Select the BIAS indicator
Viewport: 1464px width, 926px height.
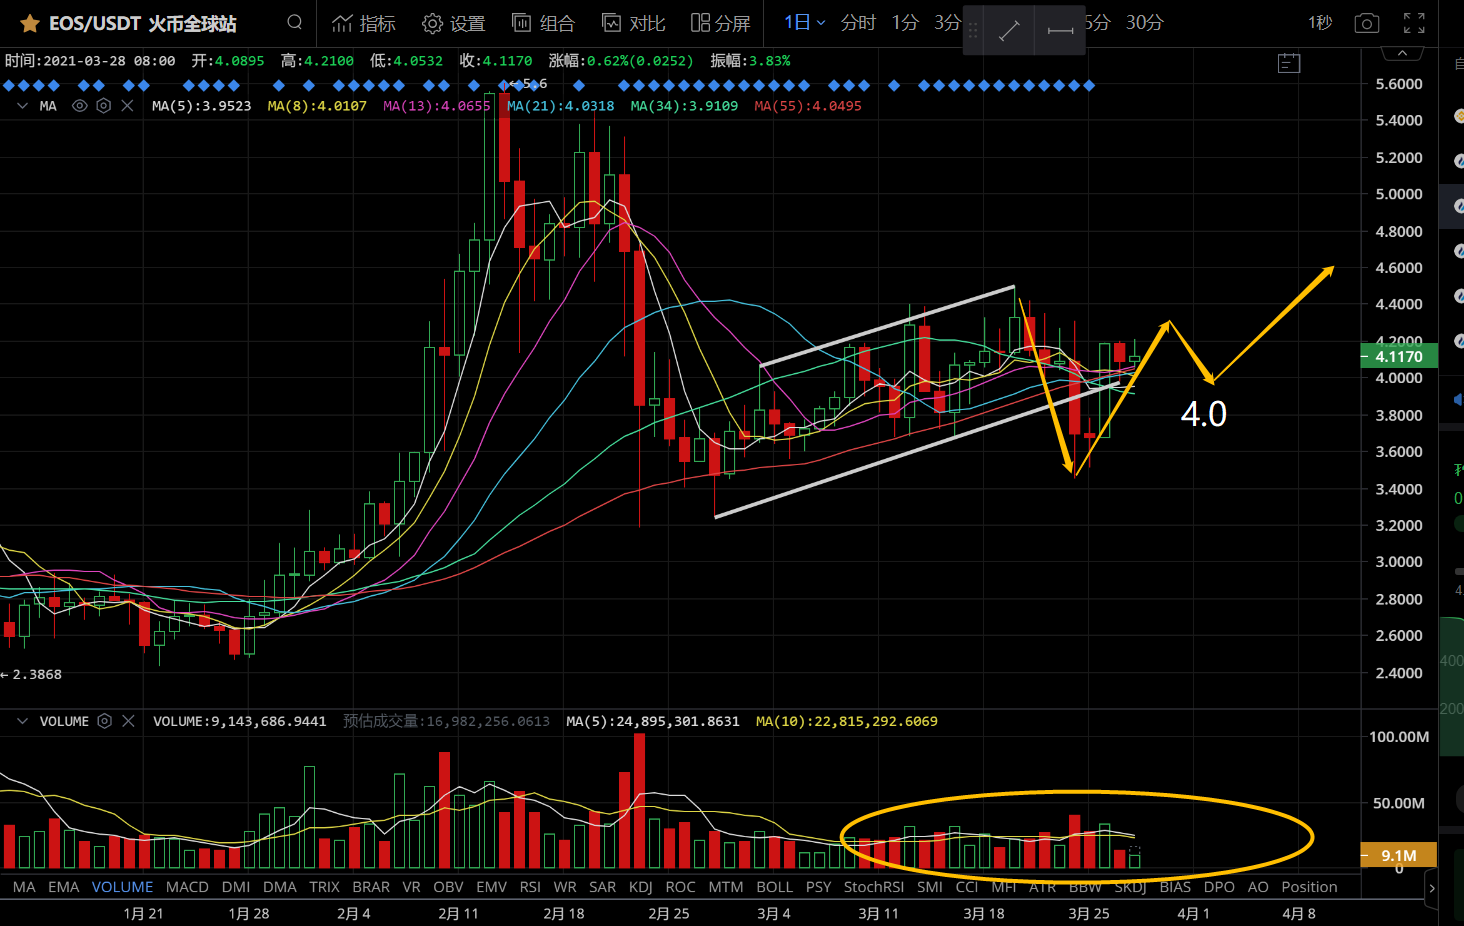[1175, 887]
